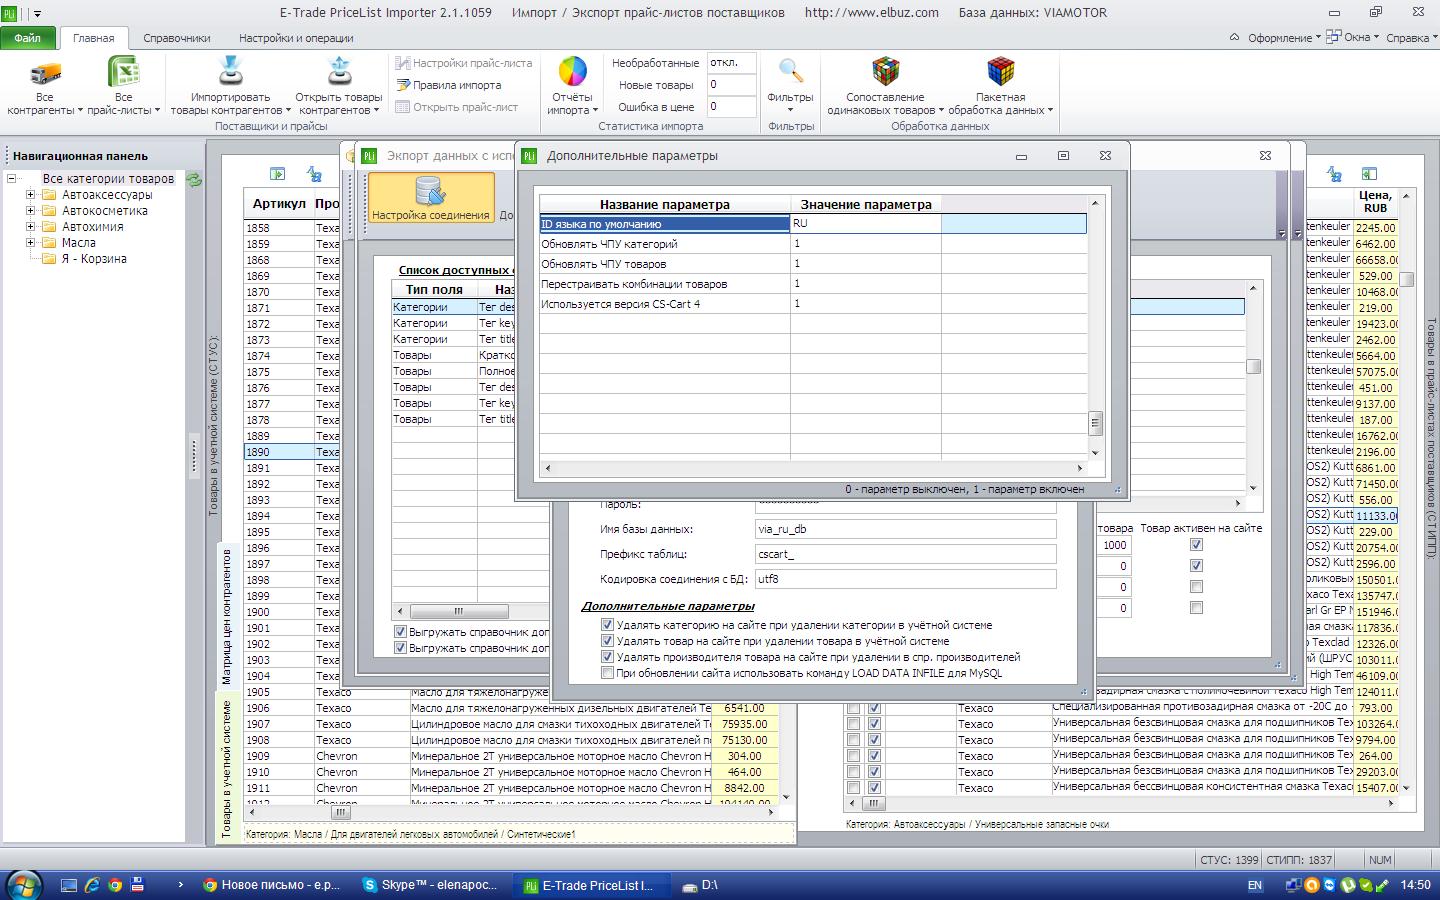Toggle 'Товар активен на сайте' checkbox beside the 1000 field

click(1196, 545)
